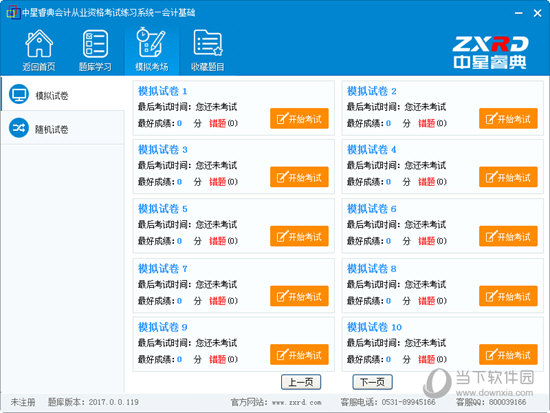Click the 返回首页 home icon
Image resolution: width=550 pixels, height=413 pixels.
click(39, 44)
